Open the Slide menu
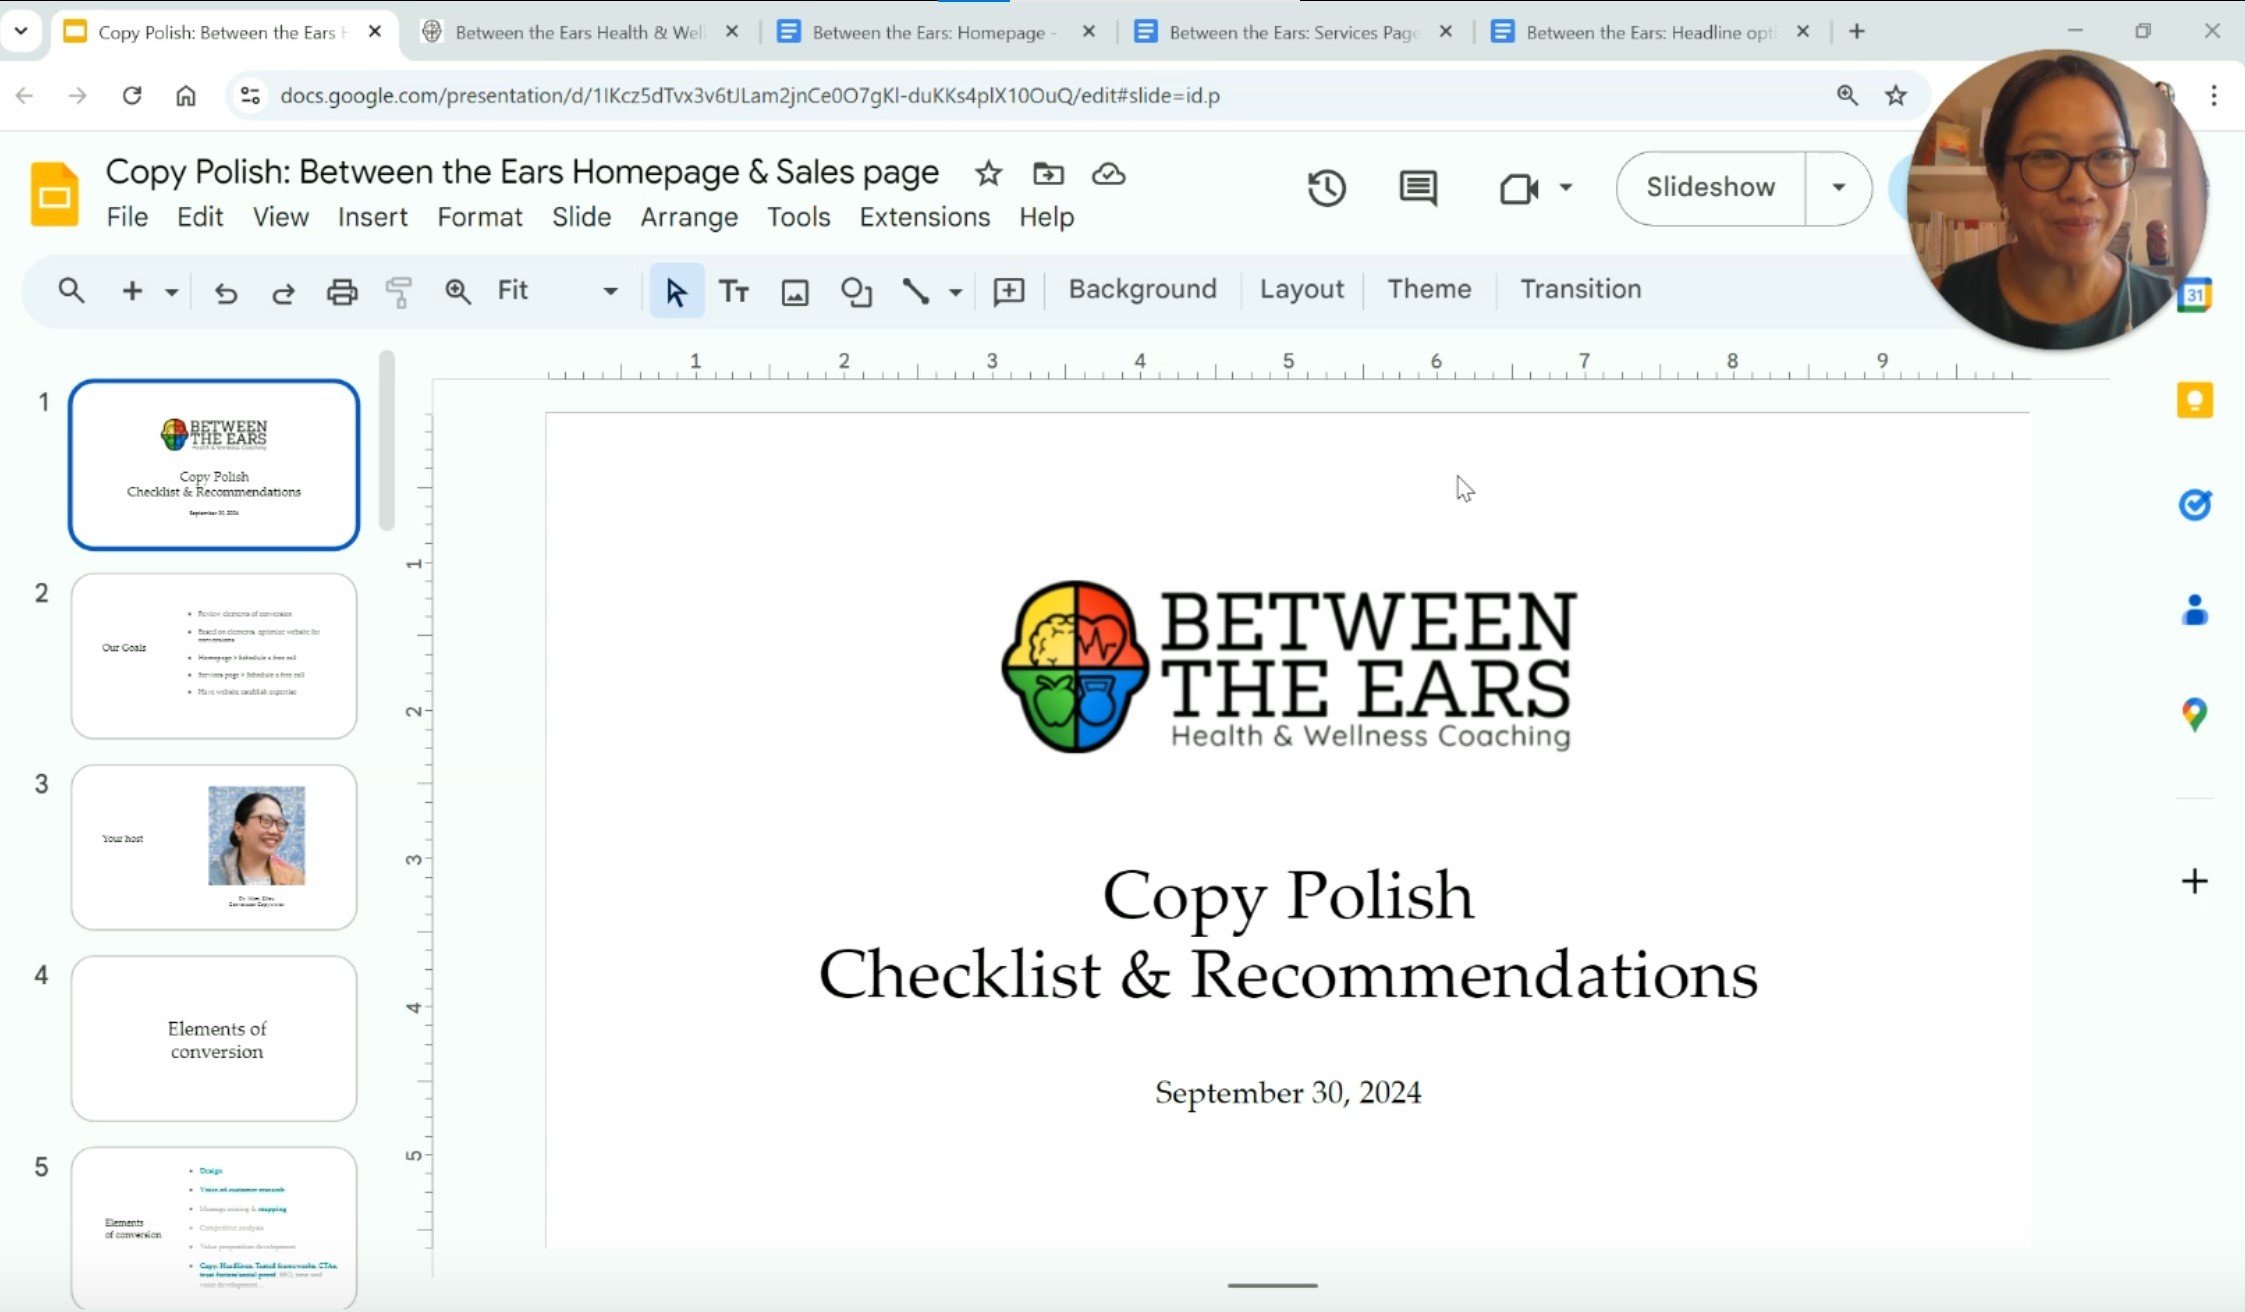Image resolution: width=2245 pixels, height=1312 pixels. click(x=582, y=217)
